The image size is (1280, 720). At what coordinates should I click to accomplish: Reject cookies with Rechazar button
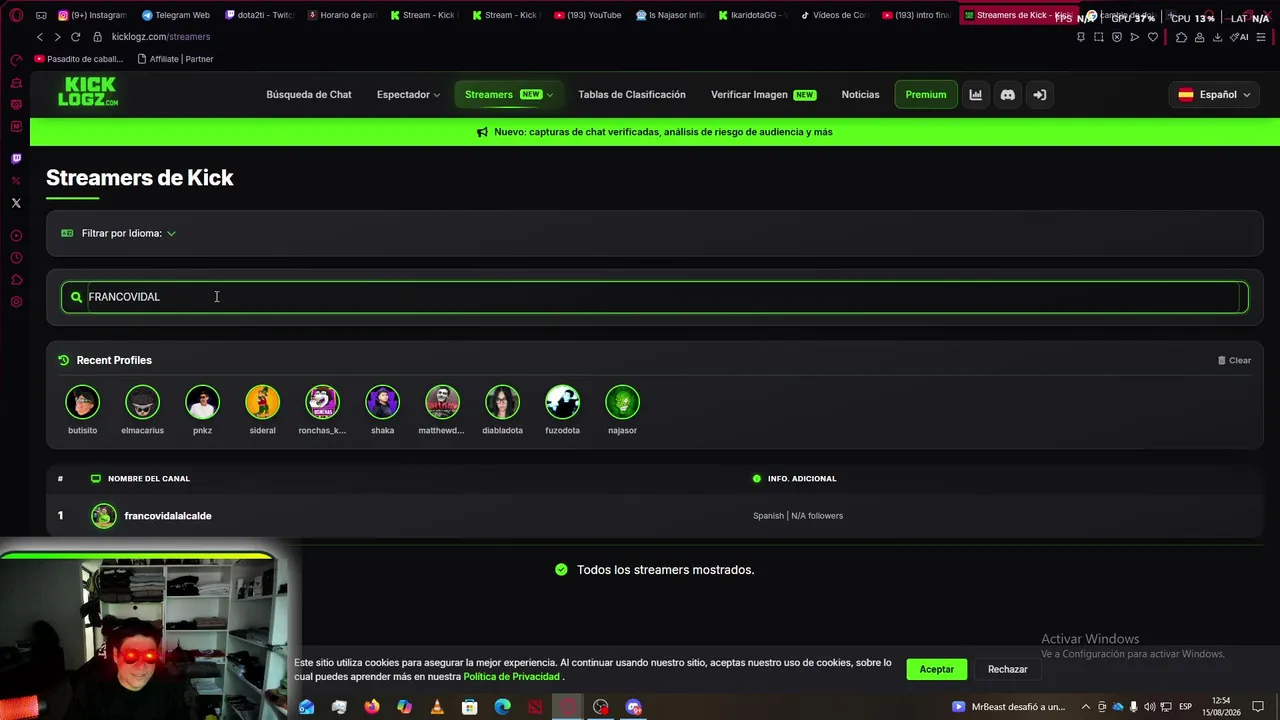[x=1008, y=669]
